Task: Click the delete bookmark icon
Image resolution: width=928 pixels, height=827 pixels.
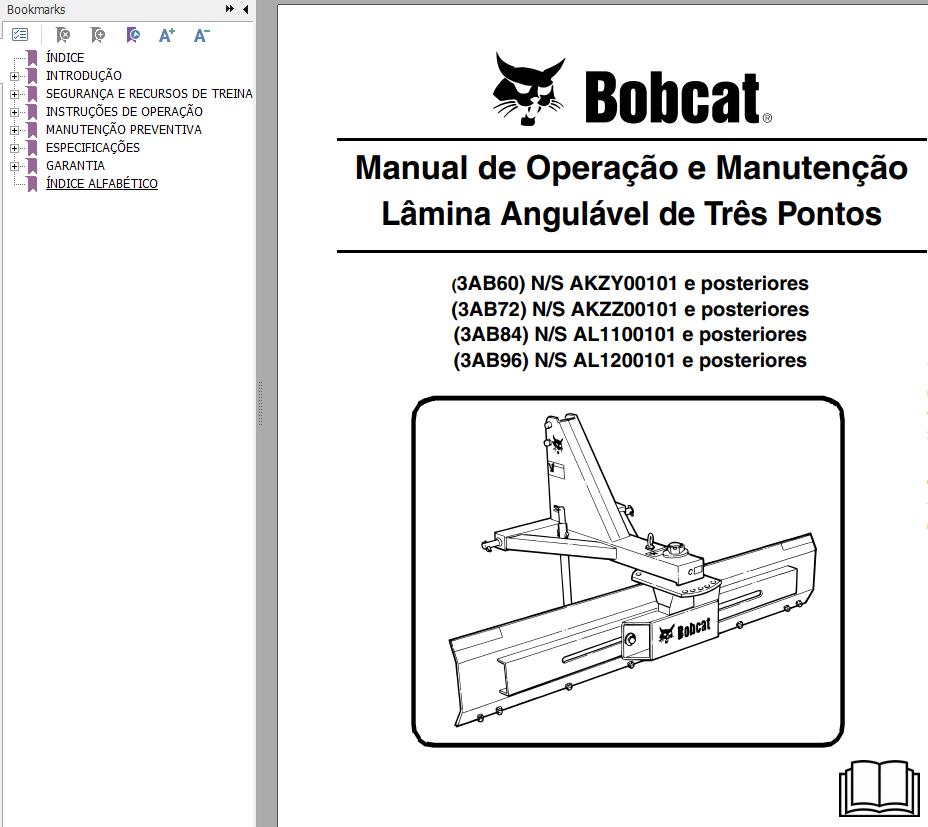Action: click(x=62, y=36)
